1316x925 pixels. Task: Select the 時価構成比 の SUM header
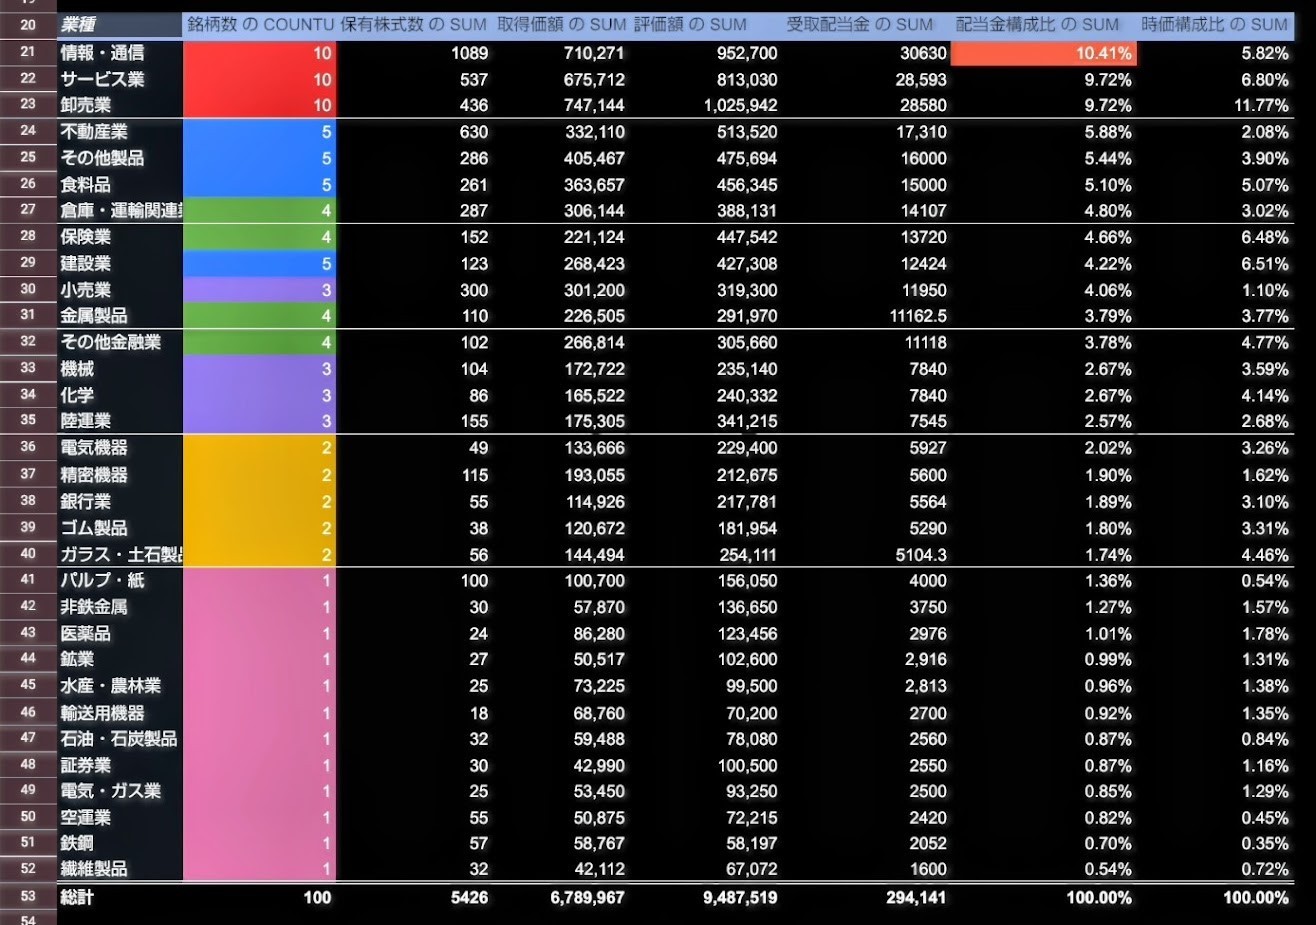click(x=1214, y=25)
